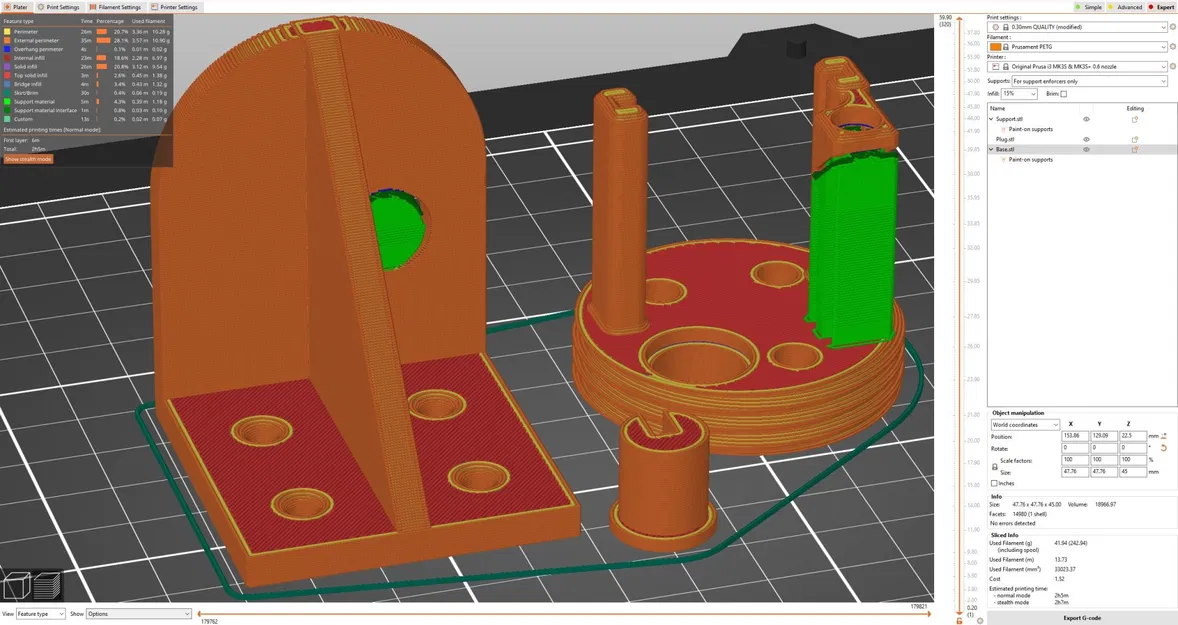Open the World coordinates dropdown
Screen dimensions: 1178x625
[1025, 425]
